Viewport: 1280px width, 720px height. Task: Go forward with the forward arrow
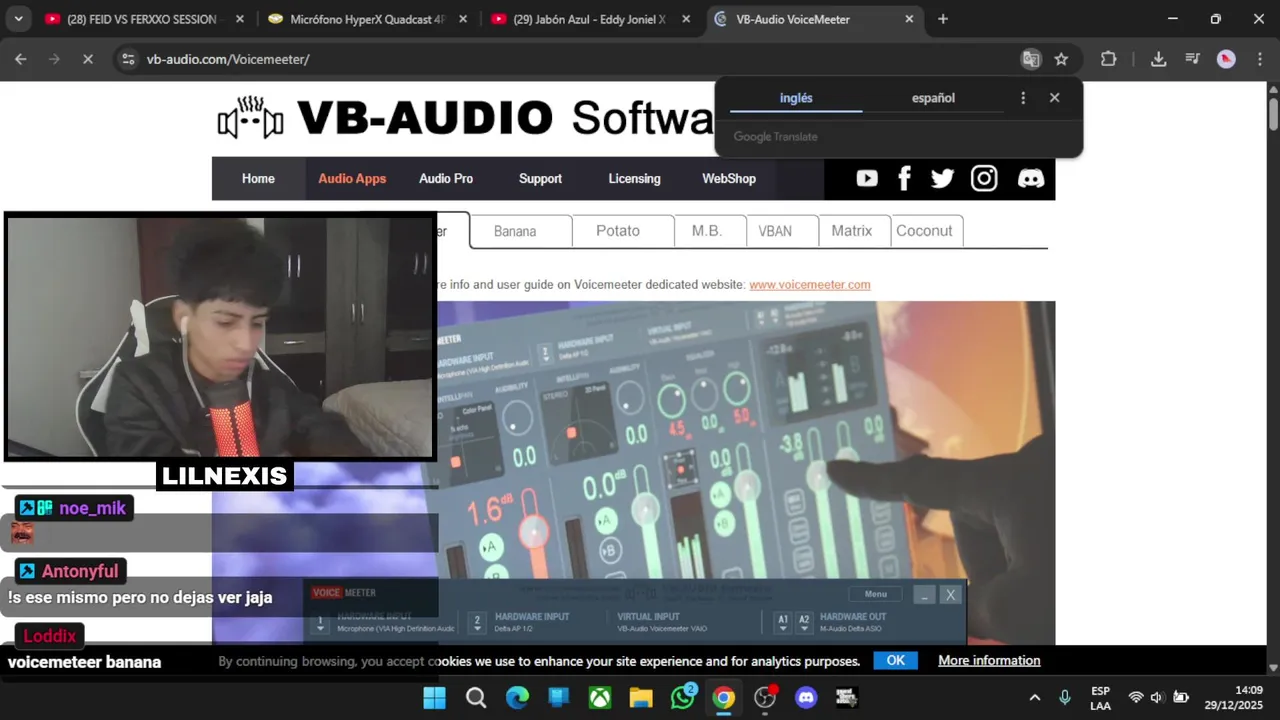pyautogui.click(x=54, y=59)
